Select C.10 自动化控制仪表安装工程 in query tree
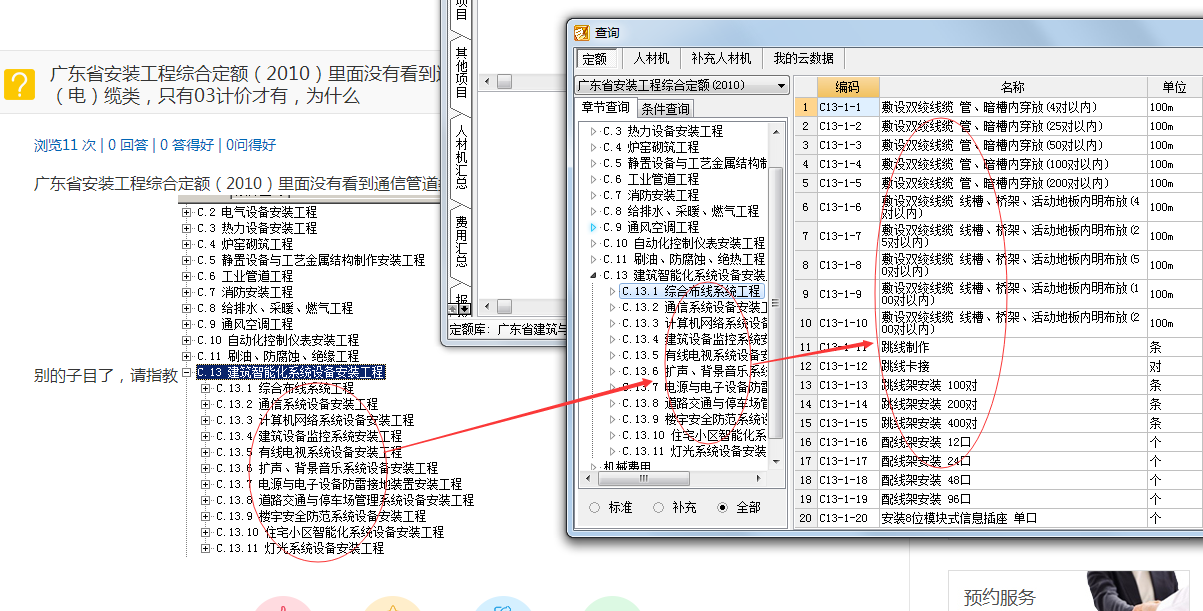The width and height of the screenshot is (1203, 611). 683,243
